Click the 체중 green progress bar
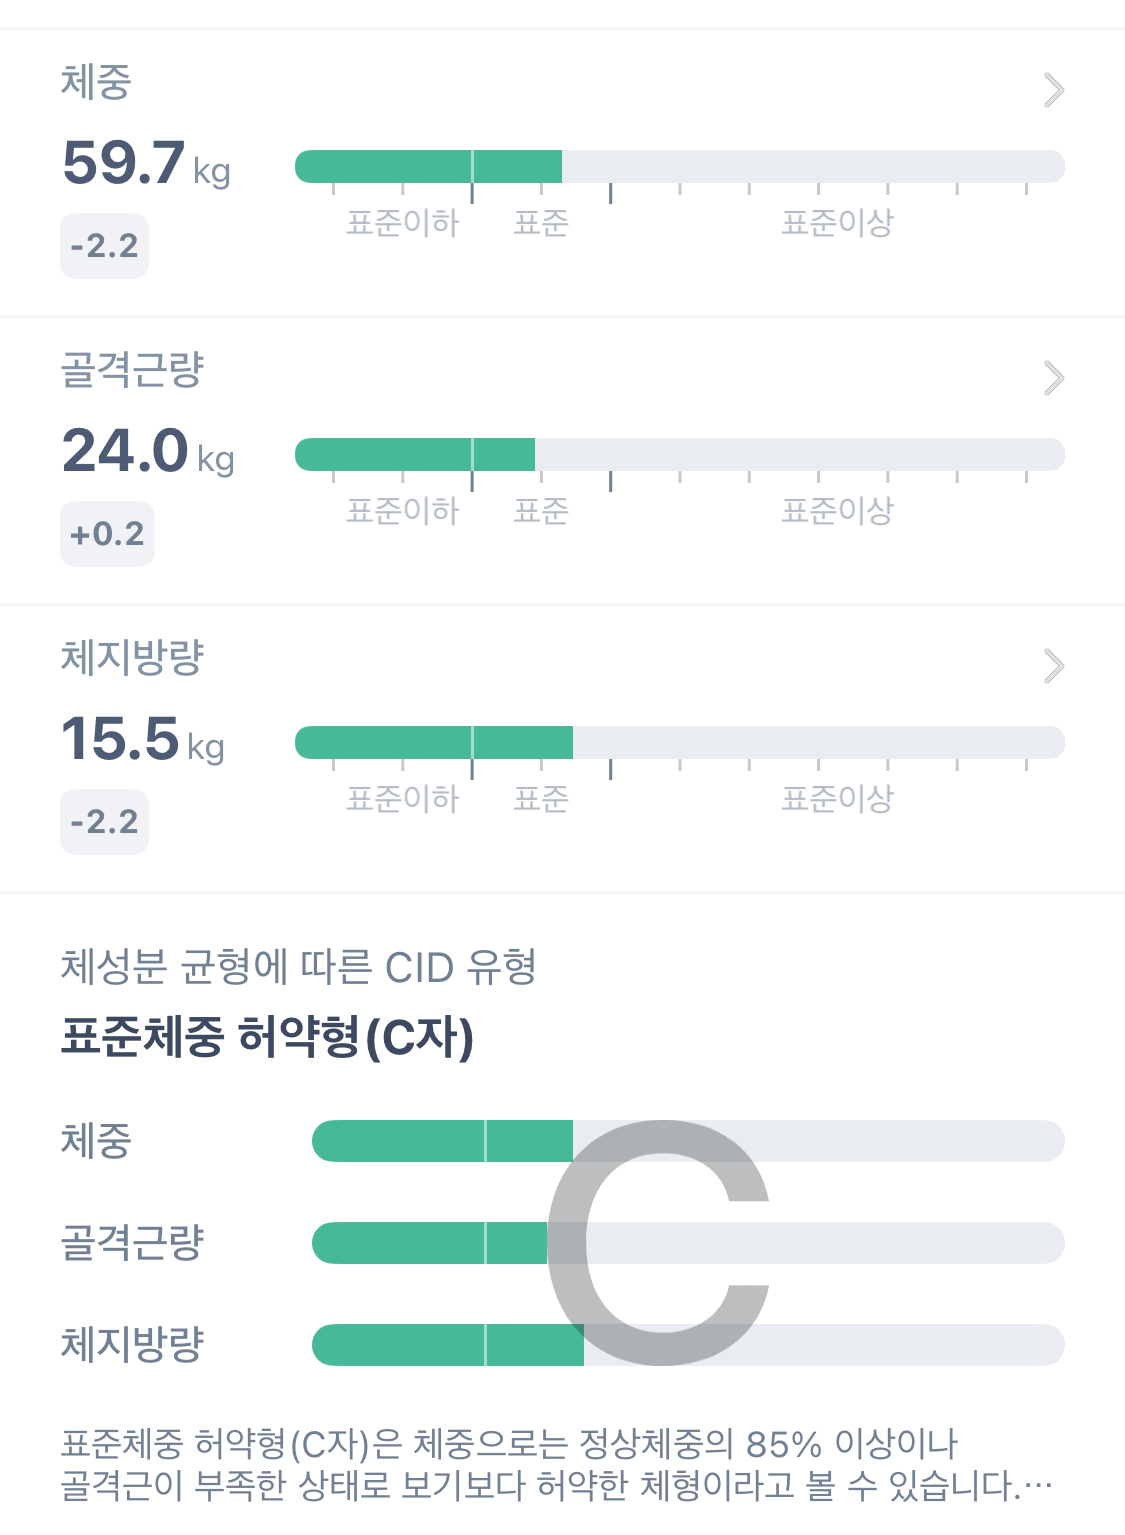1125x1535 pixels. coord(428,167)
